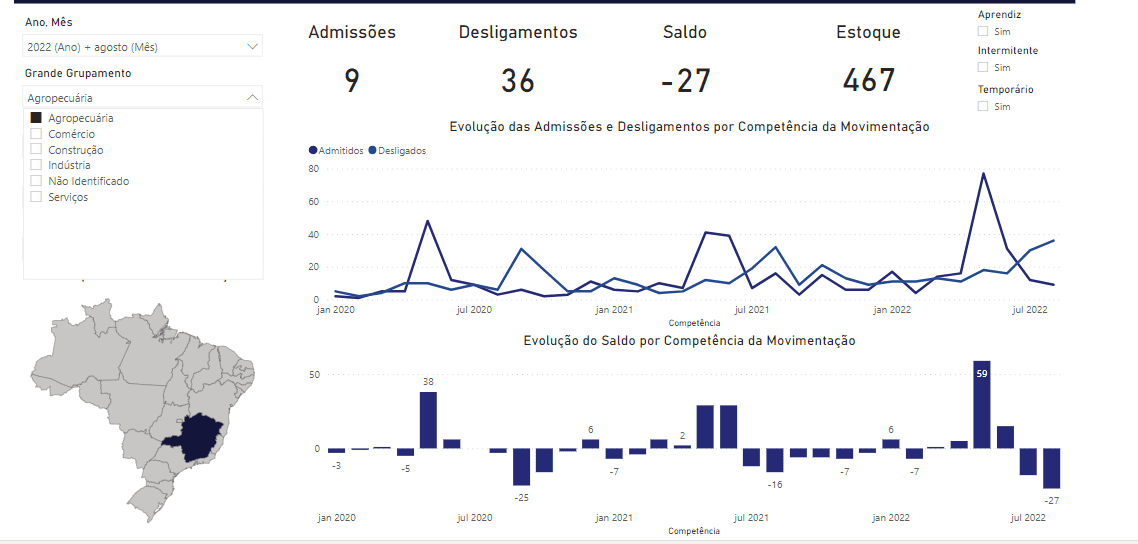Tick the Não Identificado checkbox
This screenshot has width=1138, height=544.
point(36,181)
